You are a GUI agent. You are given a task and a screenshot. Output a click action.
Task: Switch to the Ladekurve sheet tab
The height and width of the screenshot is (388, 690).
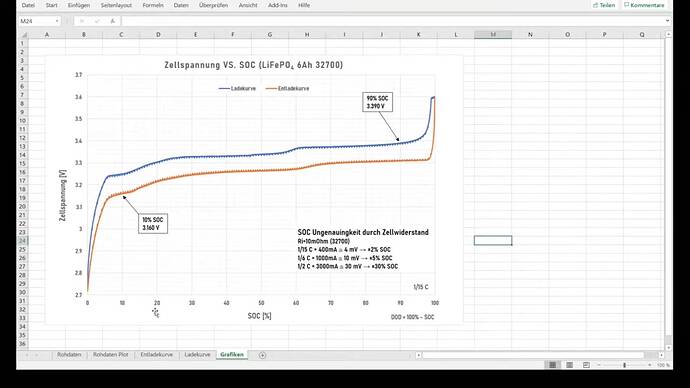pos(197,355)
